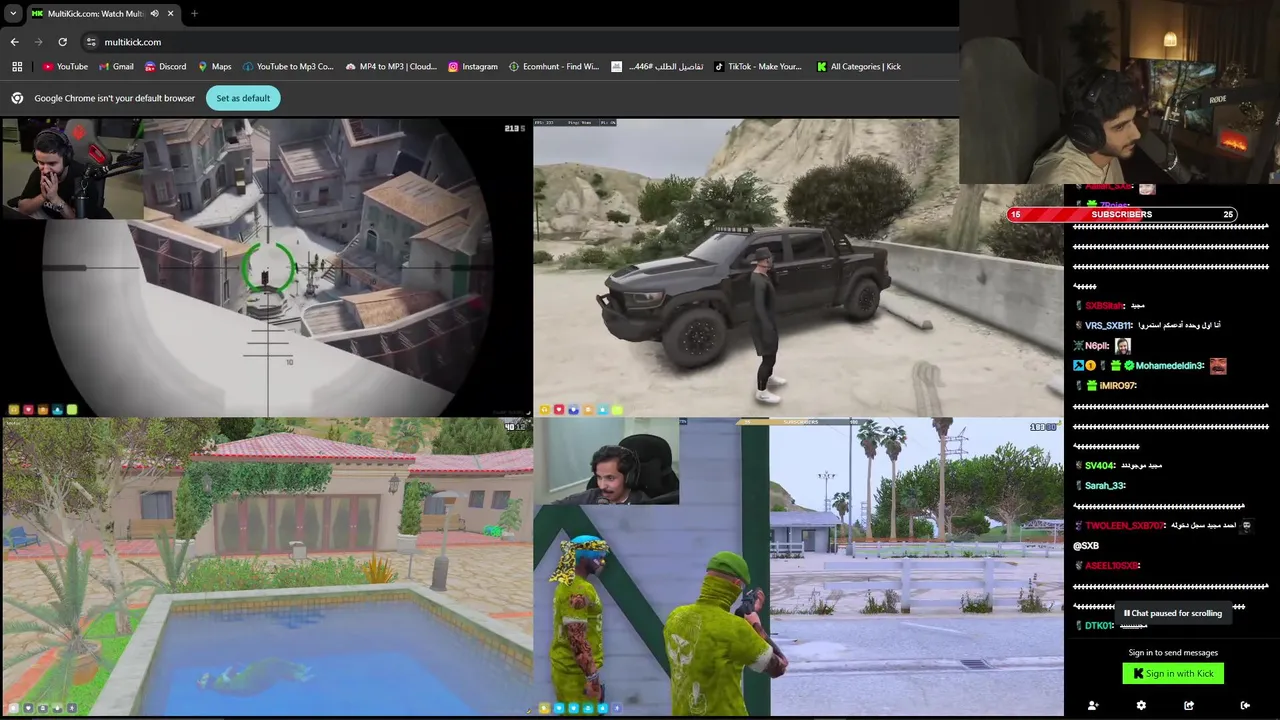Viewport: 1280px width, 720px height.
Task: Click the Chrome logo in default-browser infobar
Action: [x=17, y=98]
